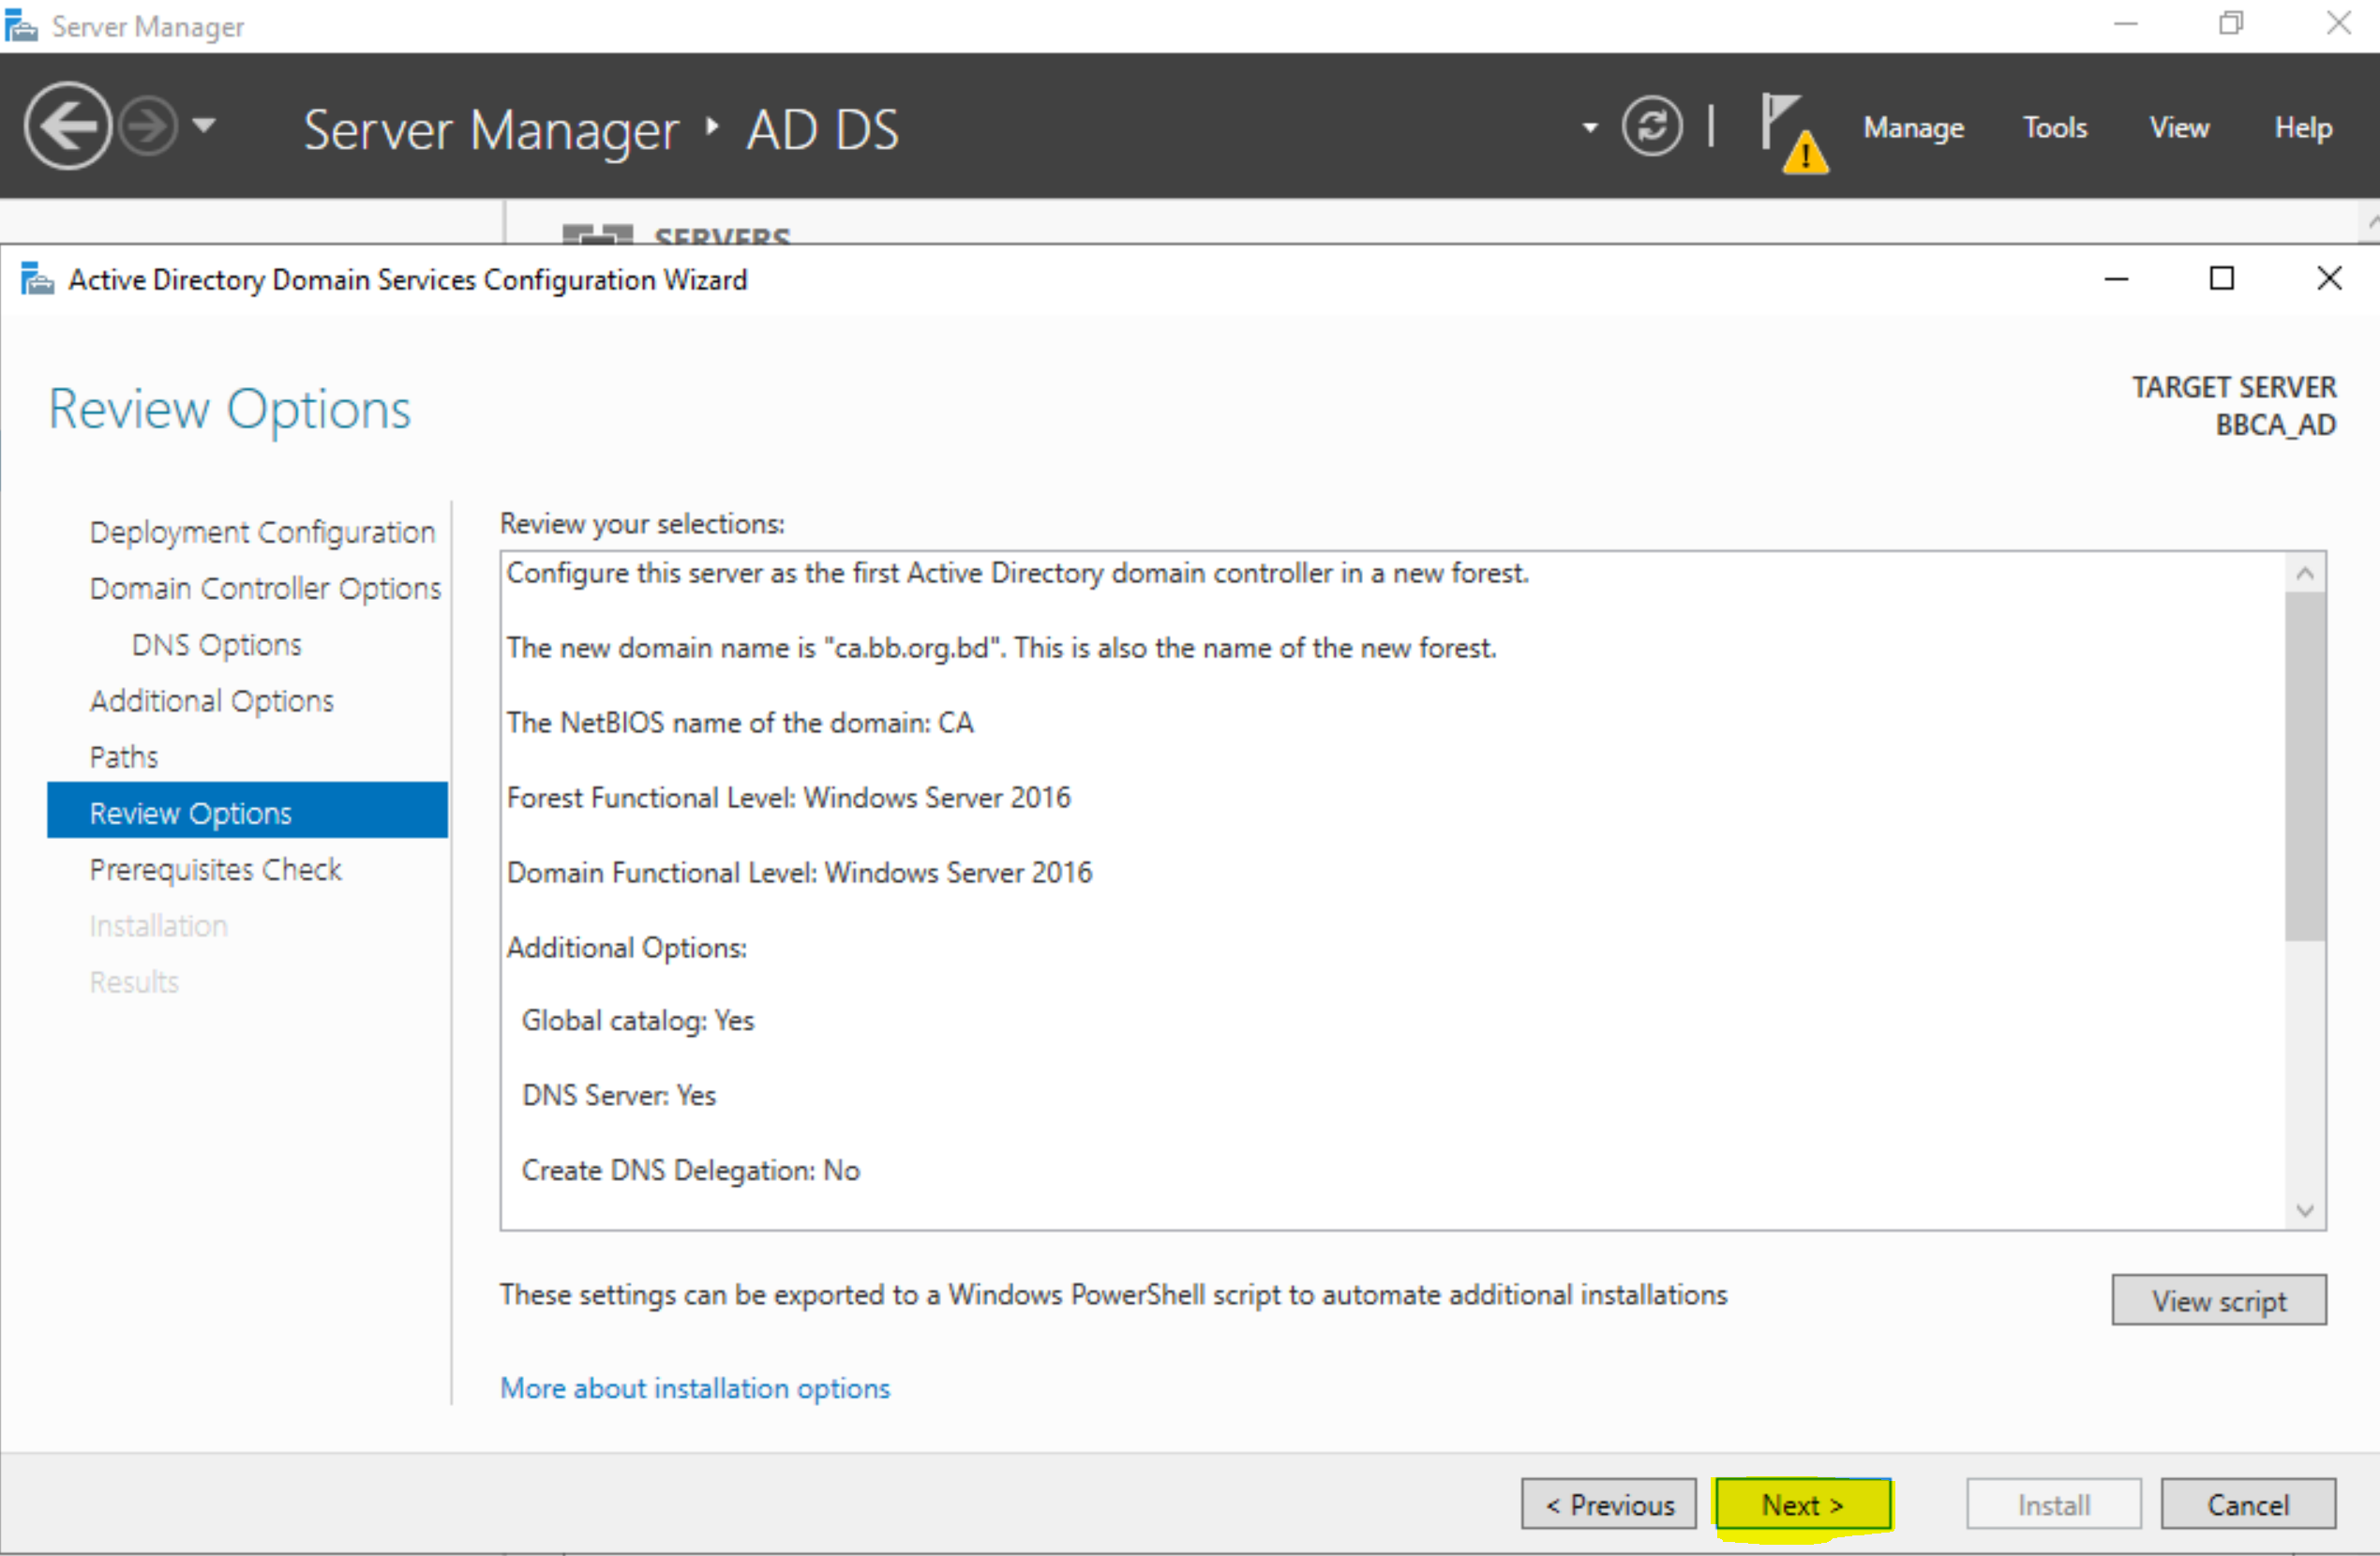This screenshot has width=2380, height=1556.
Task: Click Domain Functional Level line
Action: pyautogui.click(x=799, y=872)
